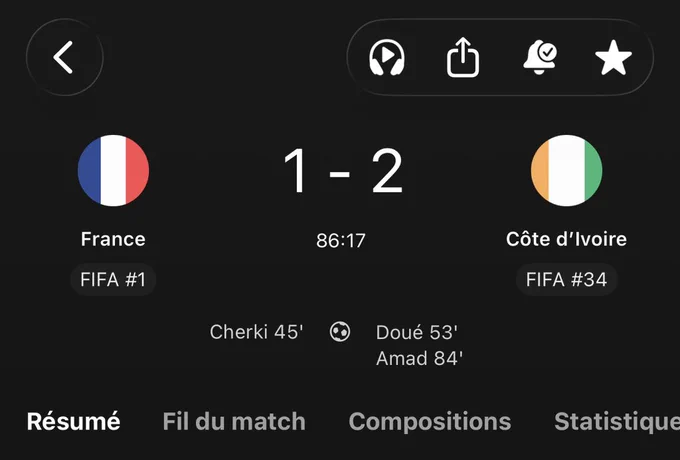Select the Résumé tab
Viewport: 680px width, 460px height.
73,421
